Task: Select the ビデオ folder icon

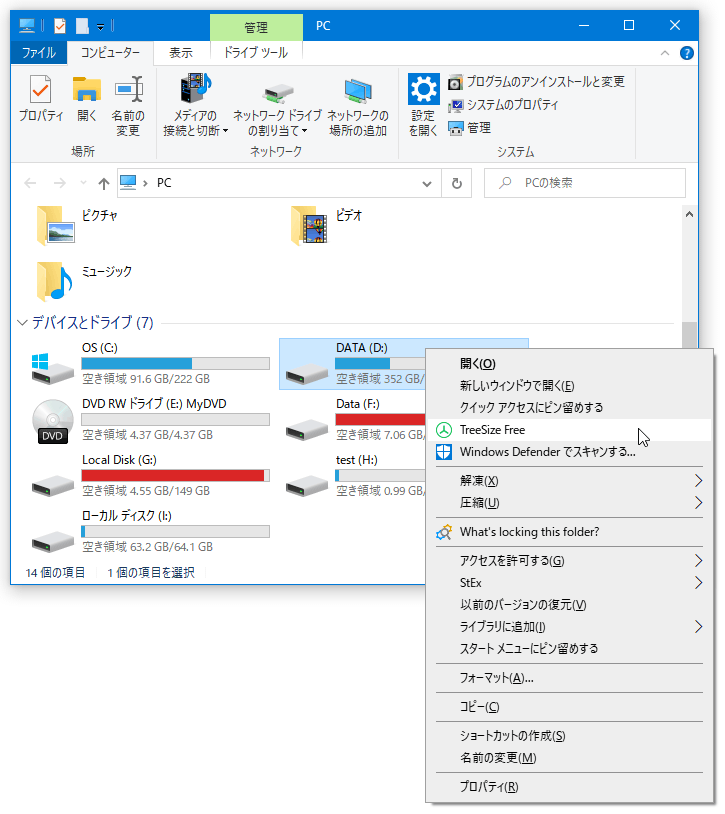Action: point(310,226)
